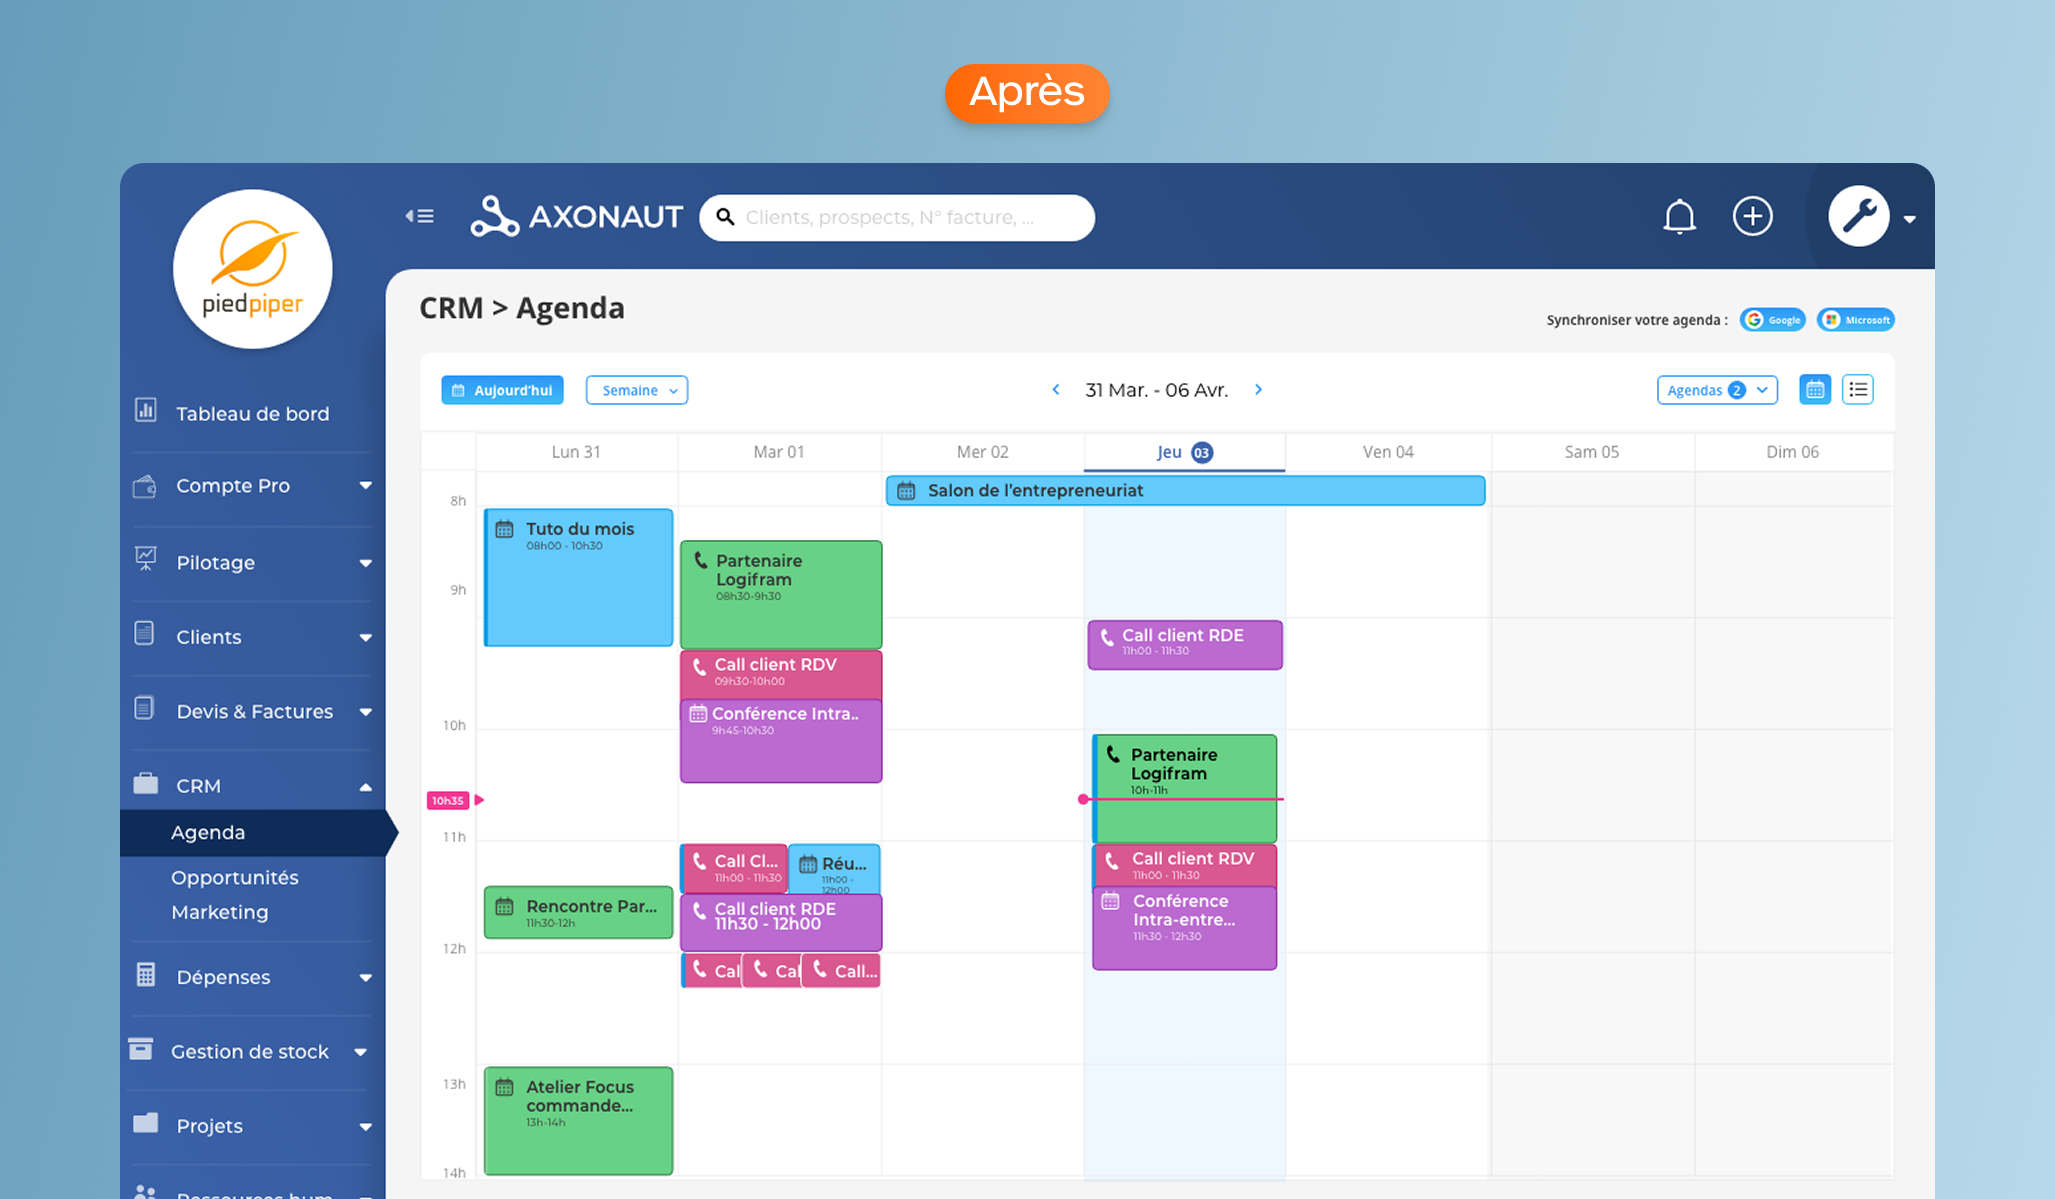Viewport: 2055px width, 1199px height.
Task: Sync agenda with Google
Action: click(x=1772, y=320)
